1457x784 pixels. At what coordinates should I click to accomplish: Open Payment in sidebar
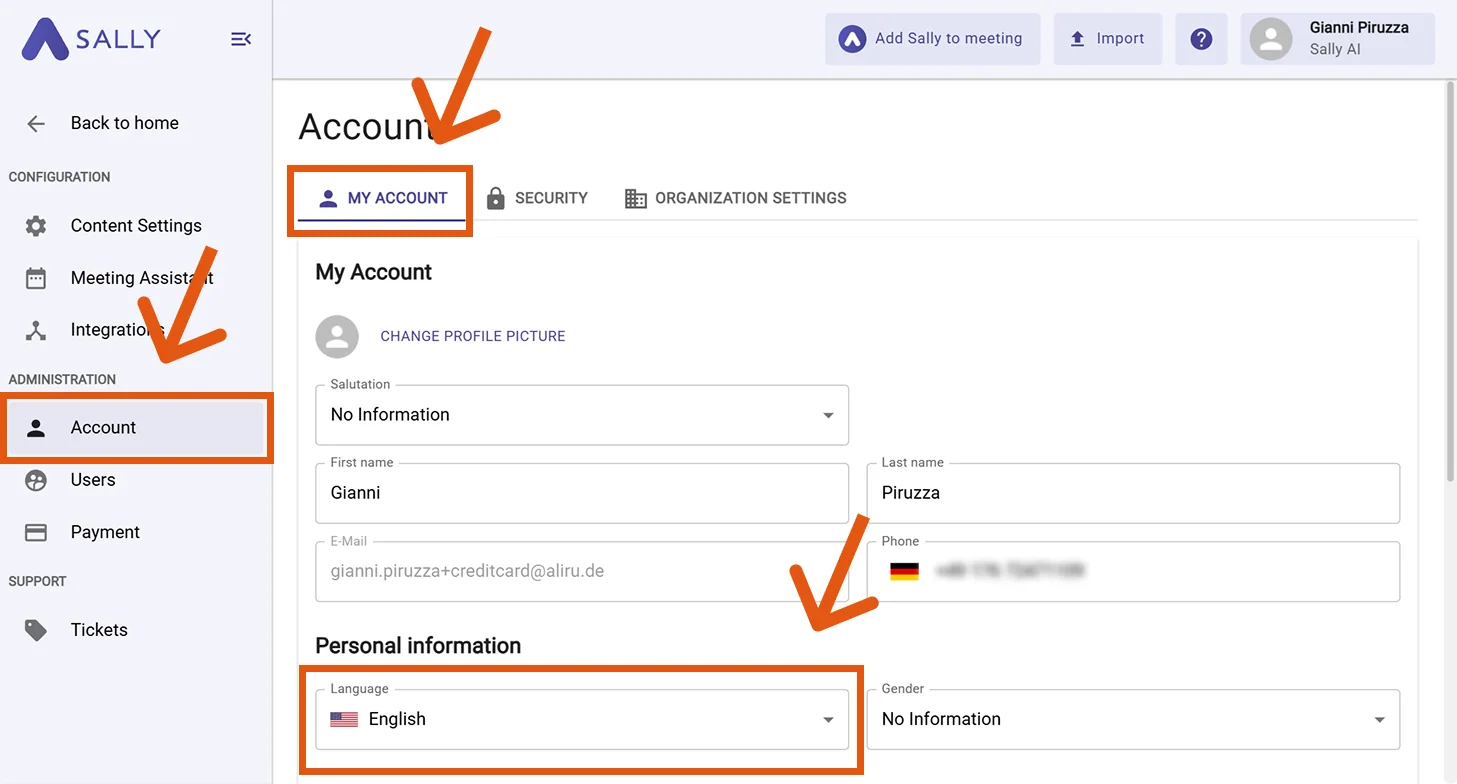pyautogui.click(x=136, y=532)
